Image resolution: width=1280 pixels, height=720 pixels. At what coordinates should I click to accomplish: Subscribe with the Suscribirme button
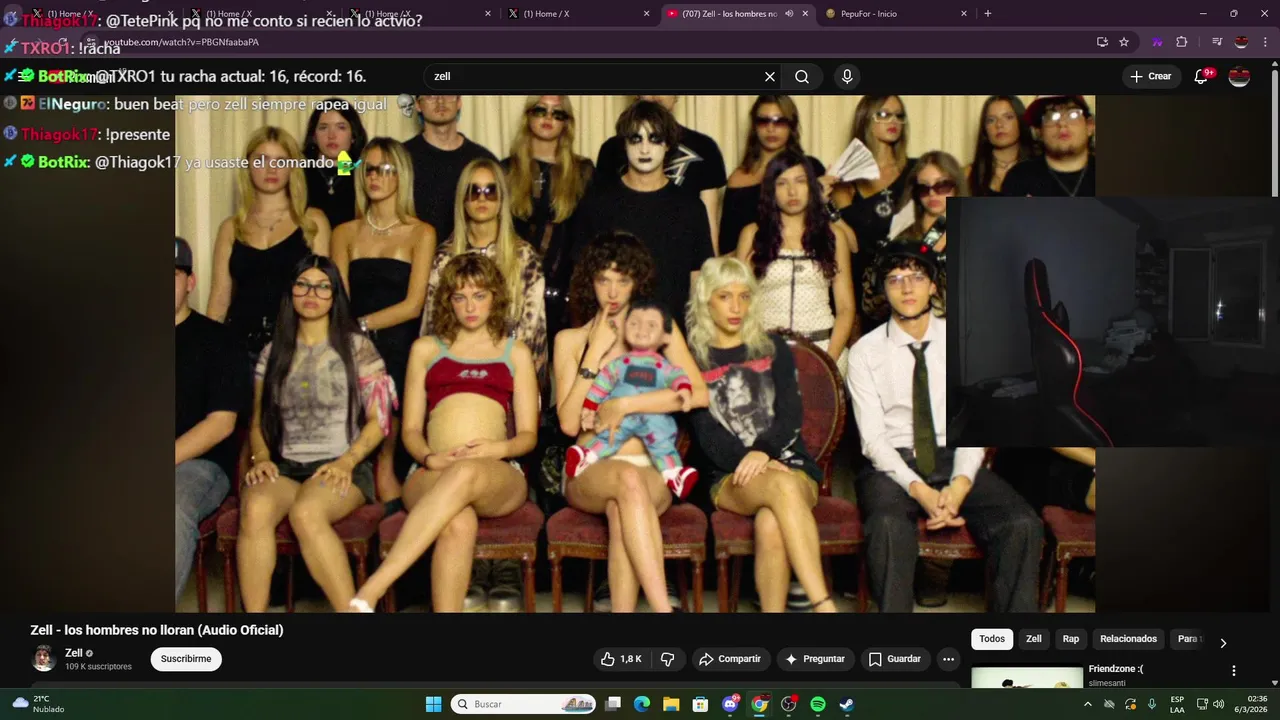click(186, 659)
